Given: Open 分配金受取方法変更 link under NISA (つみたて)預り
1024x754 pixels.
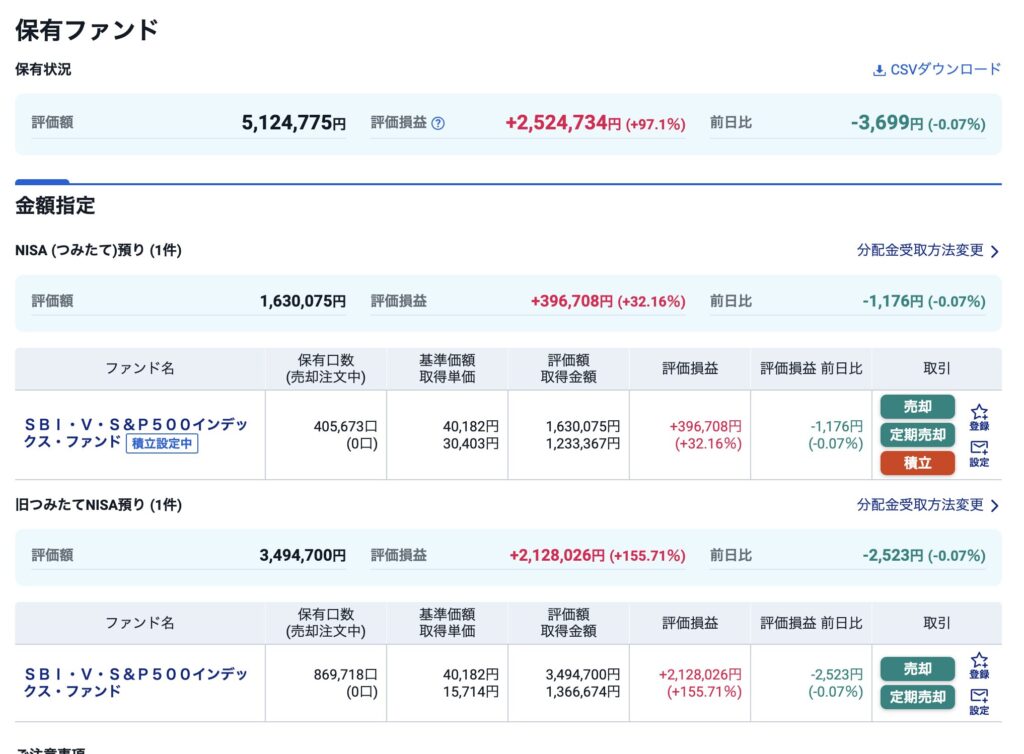Looking at the screenshot, I should [x=920, y=250].
